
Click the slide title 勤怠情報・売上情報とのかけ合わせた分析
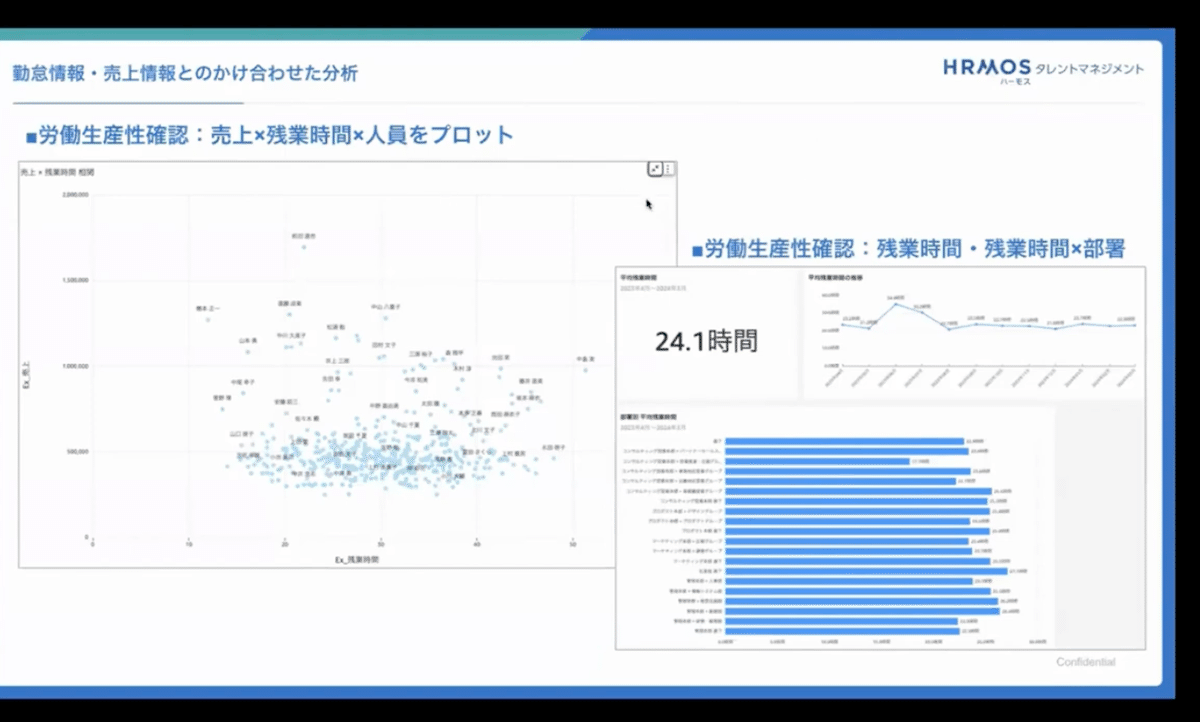tap(185, 73)
